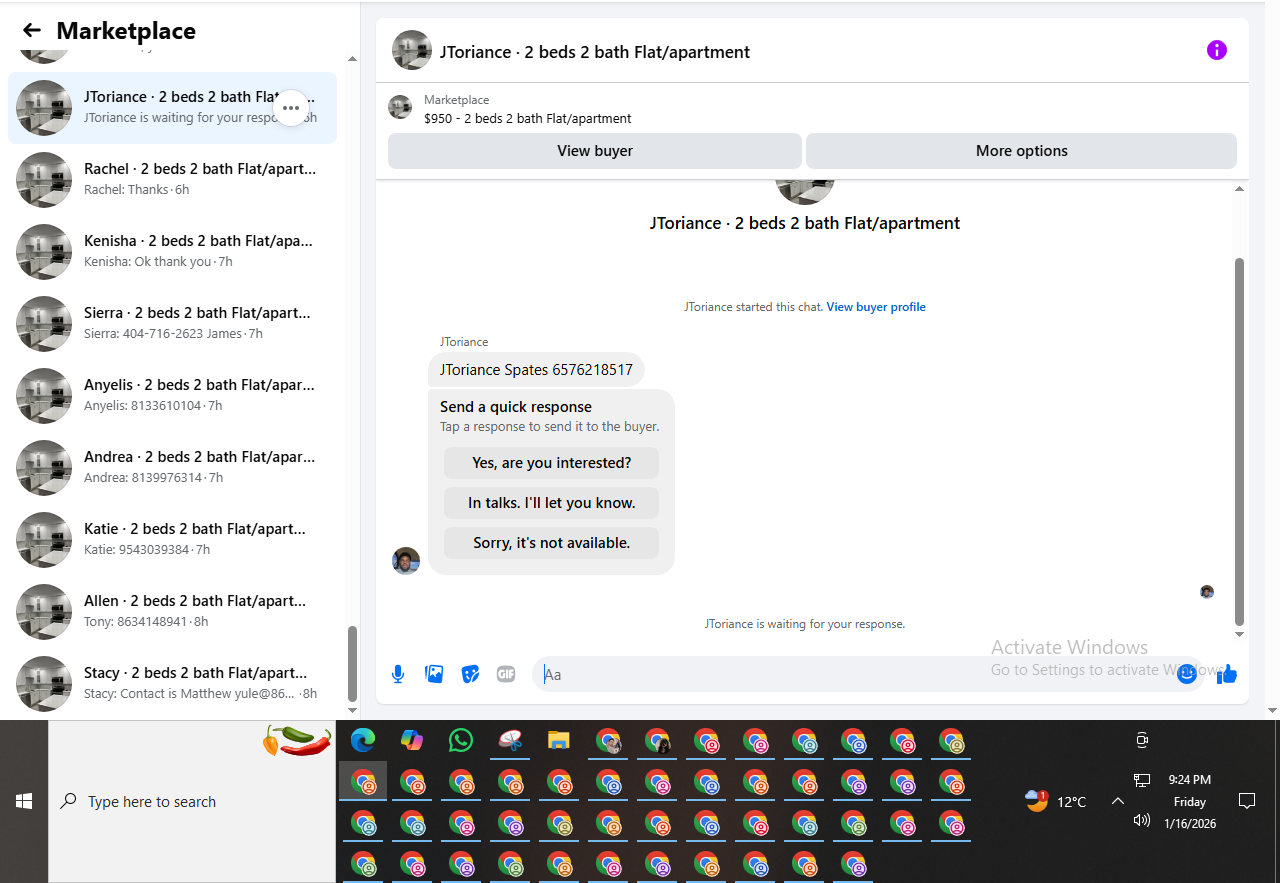This screenshot has height=883, width=1280.
Task: Open volume control in system tray
Action: coord(1142,820)
